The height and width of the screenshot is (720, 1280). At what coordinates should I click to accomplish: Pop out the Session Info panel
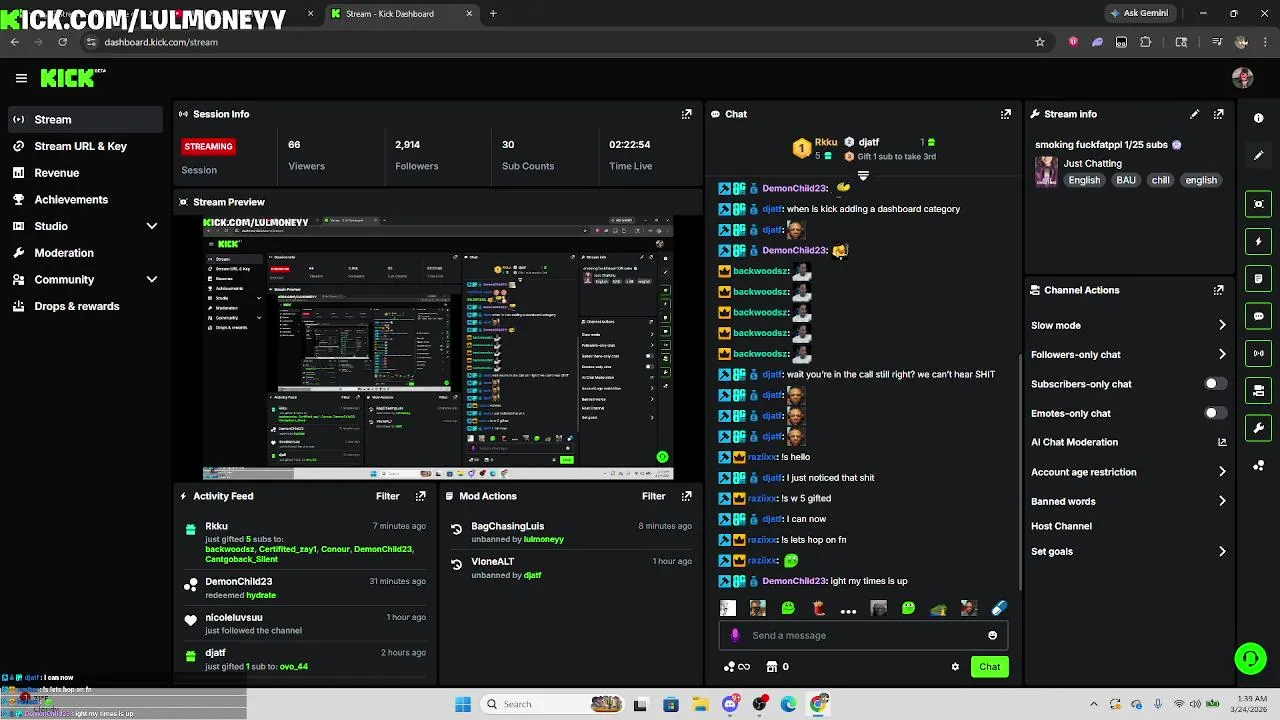tap(686, 114)
